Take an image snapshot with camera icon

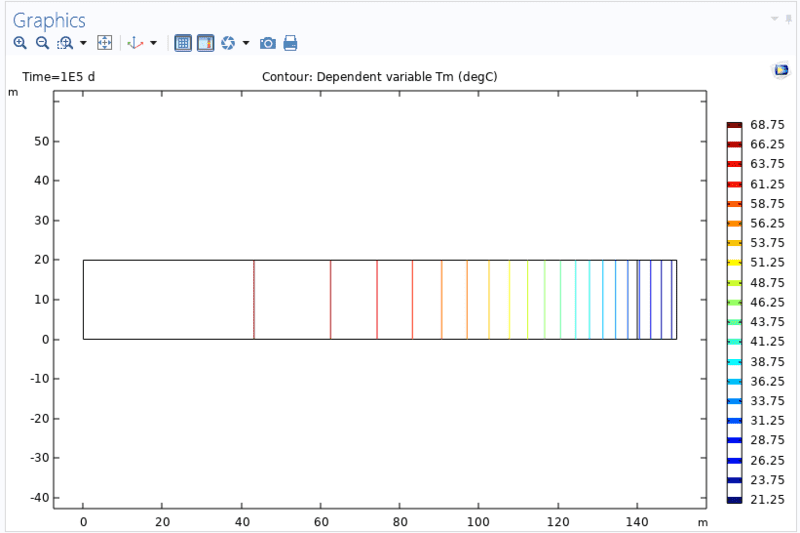(268, 43)
